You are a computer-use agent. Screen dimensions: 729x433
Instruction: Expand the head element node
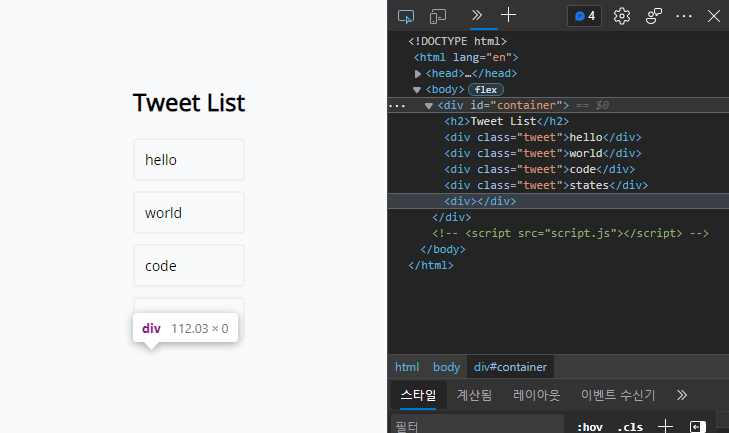(x=418, y=73)
